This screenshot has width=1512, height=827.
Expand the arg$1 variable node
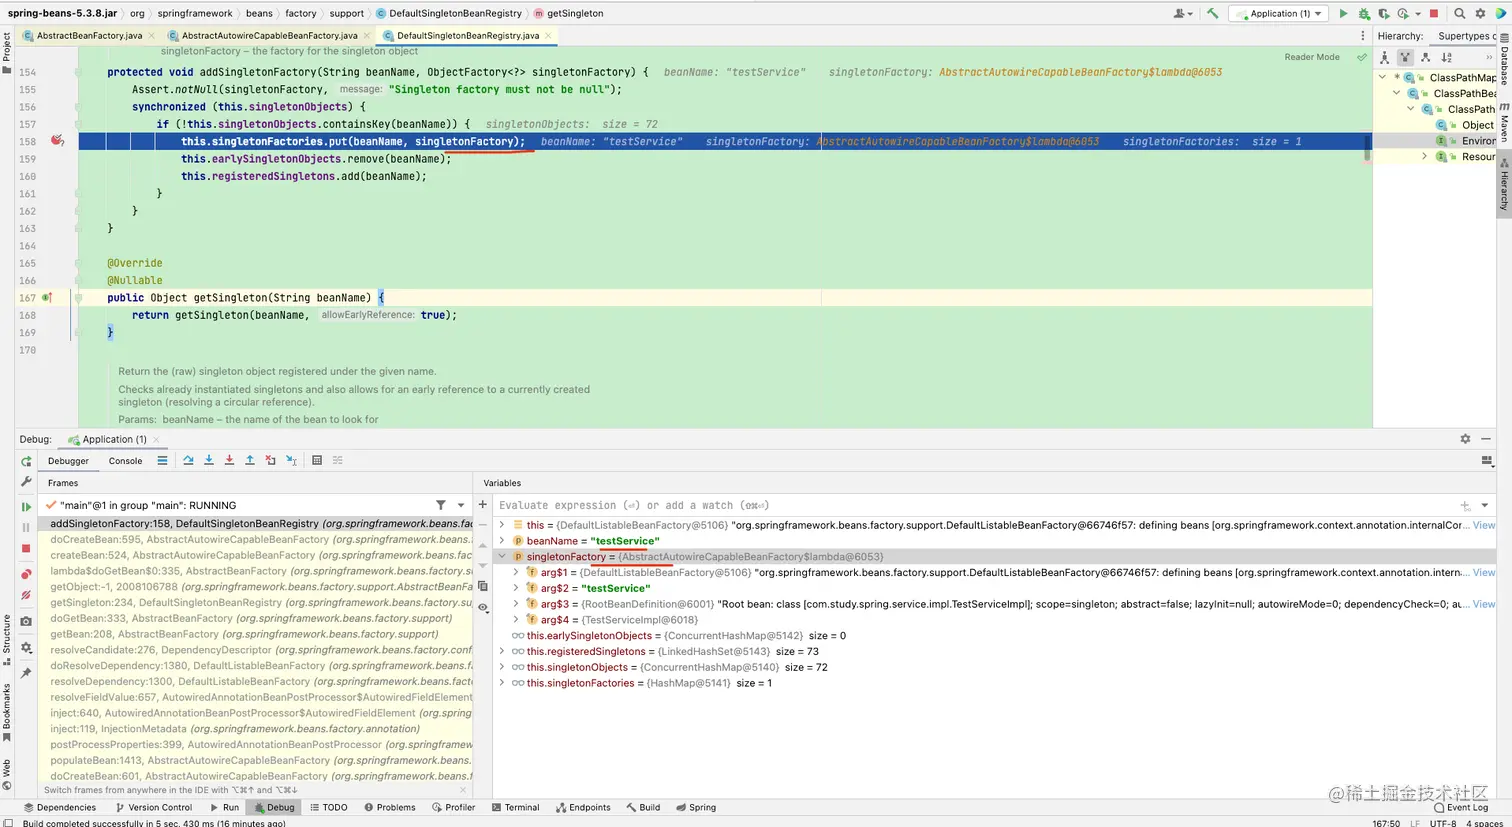coord(516,573)
